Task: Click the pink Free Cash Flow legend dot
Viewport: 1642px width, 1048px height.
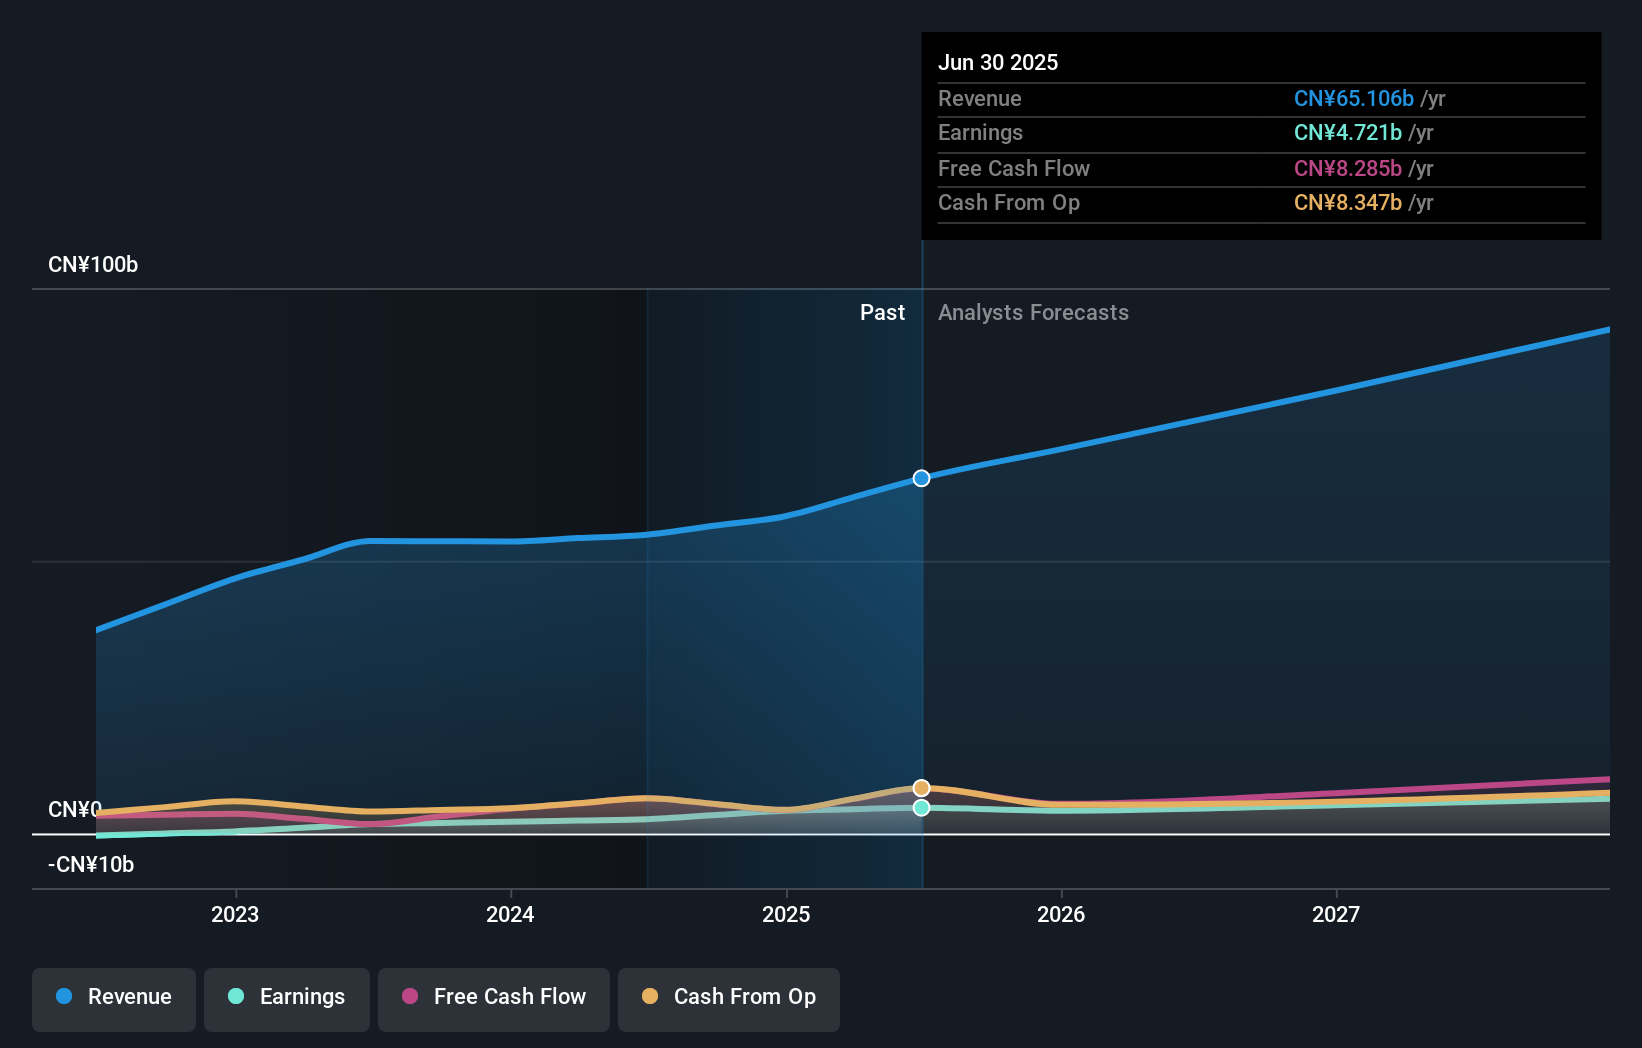Action: coord(409,997)
